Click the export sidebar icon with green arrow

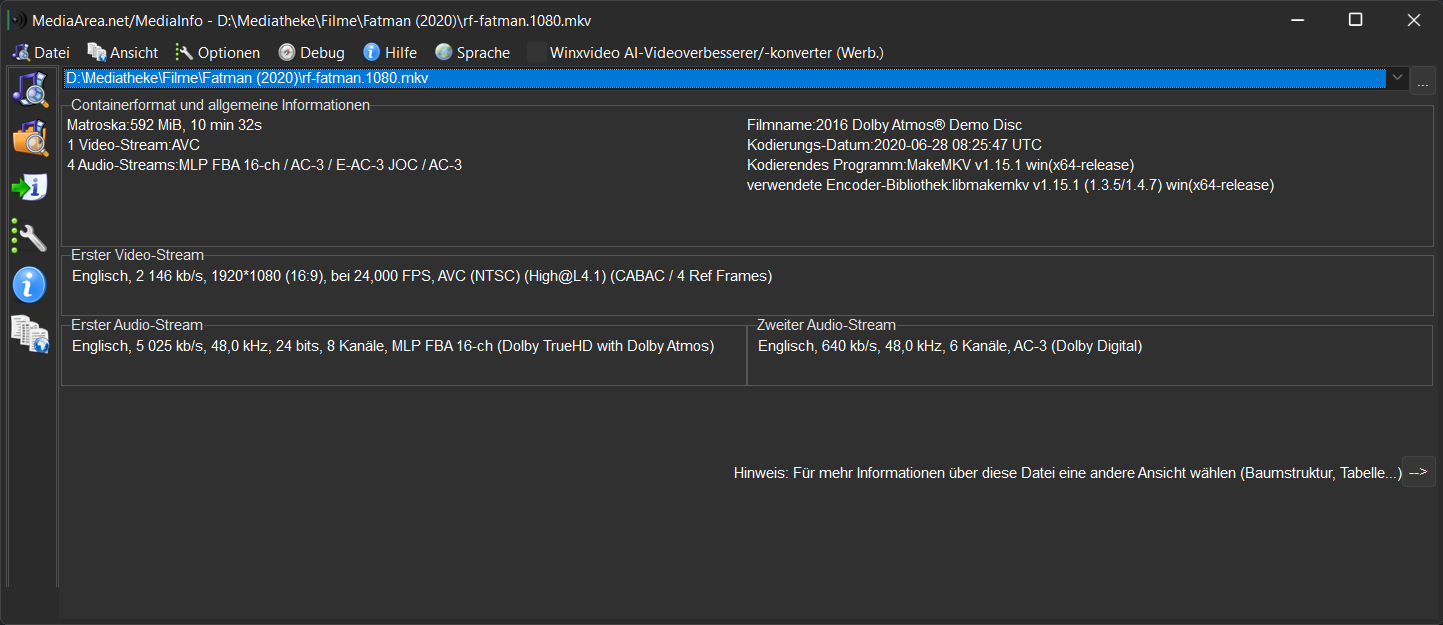(30, 187)
